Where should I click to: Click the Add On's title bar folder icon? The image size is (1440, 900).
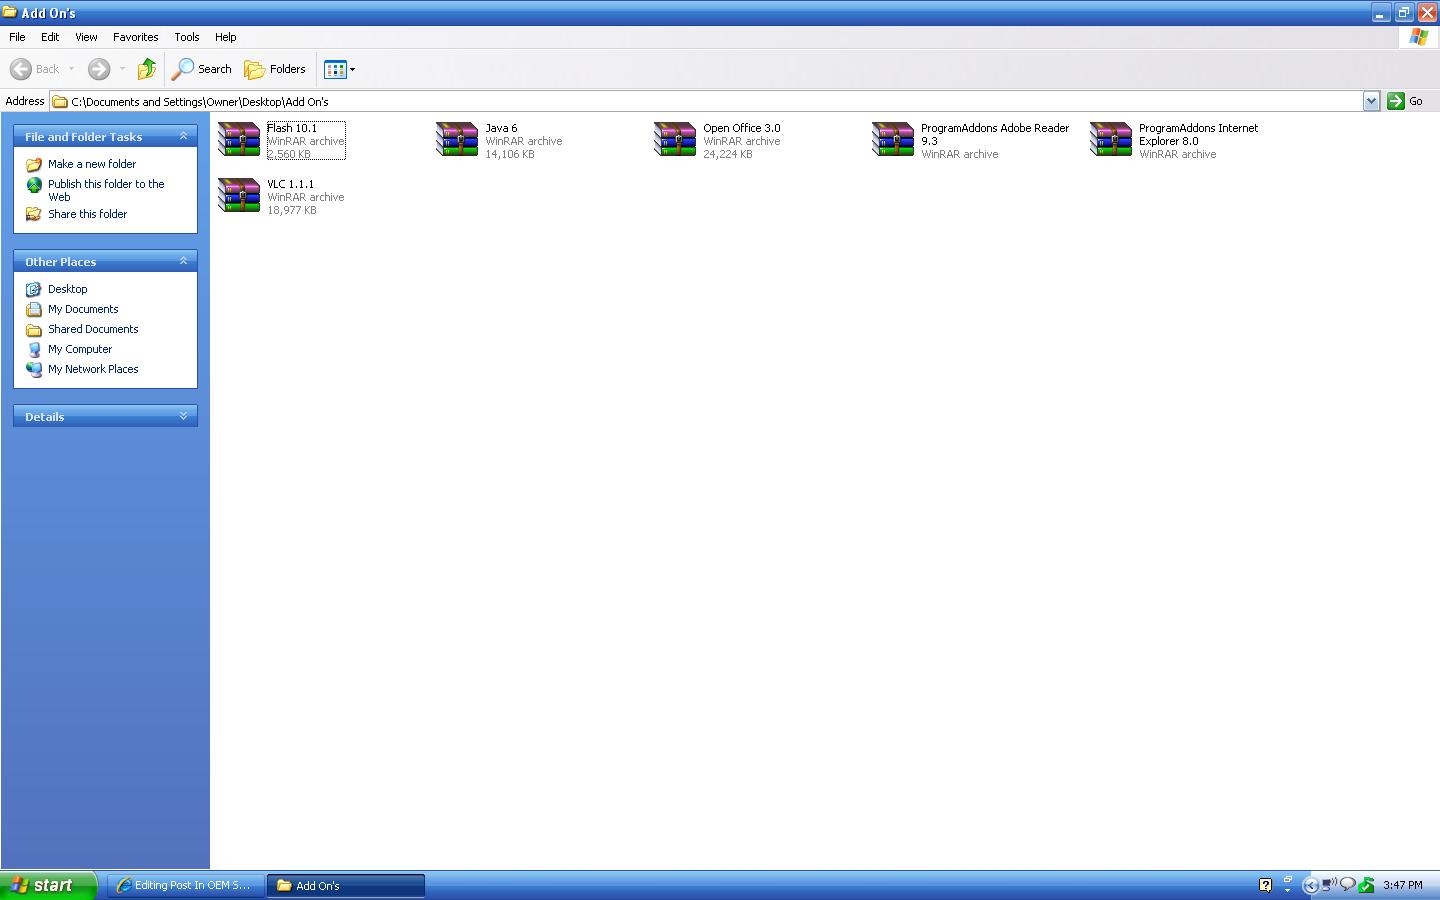tap(10, 13)
